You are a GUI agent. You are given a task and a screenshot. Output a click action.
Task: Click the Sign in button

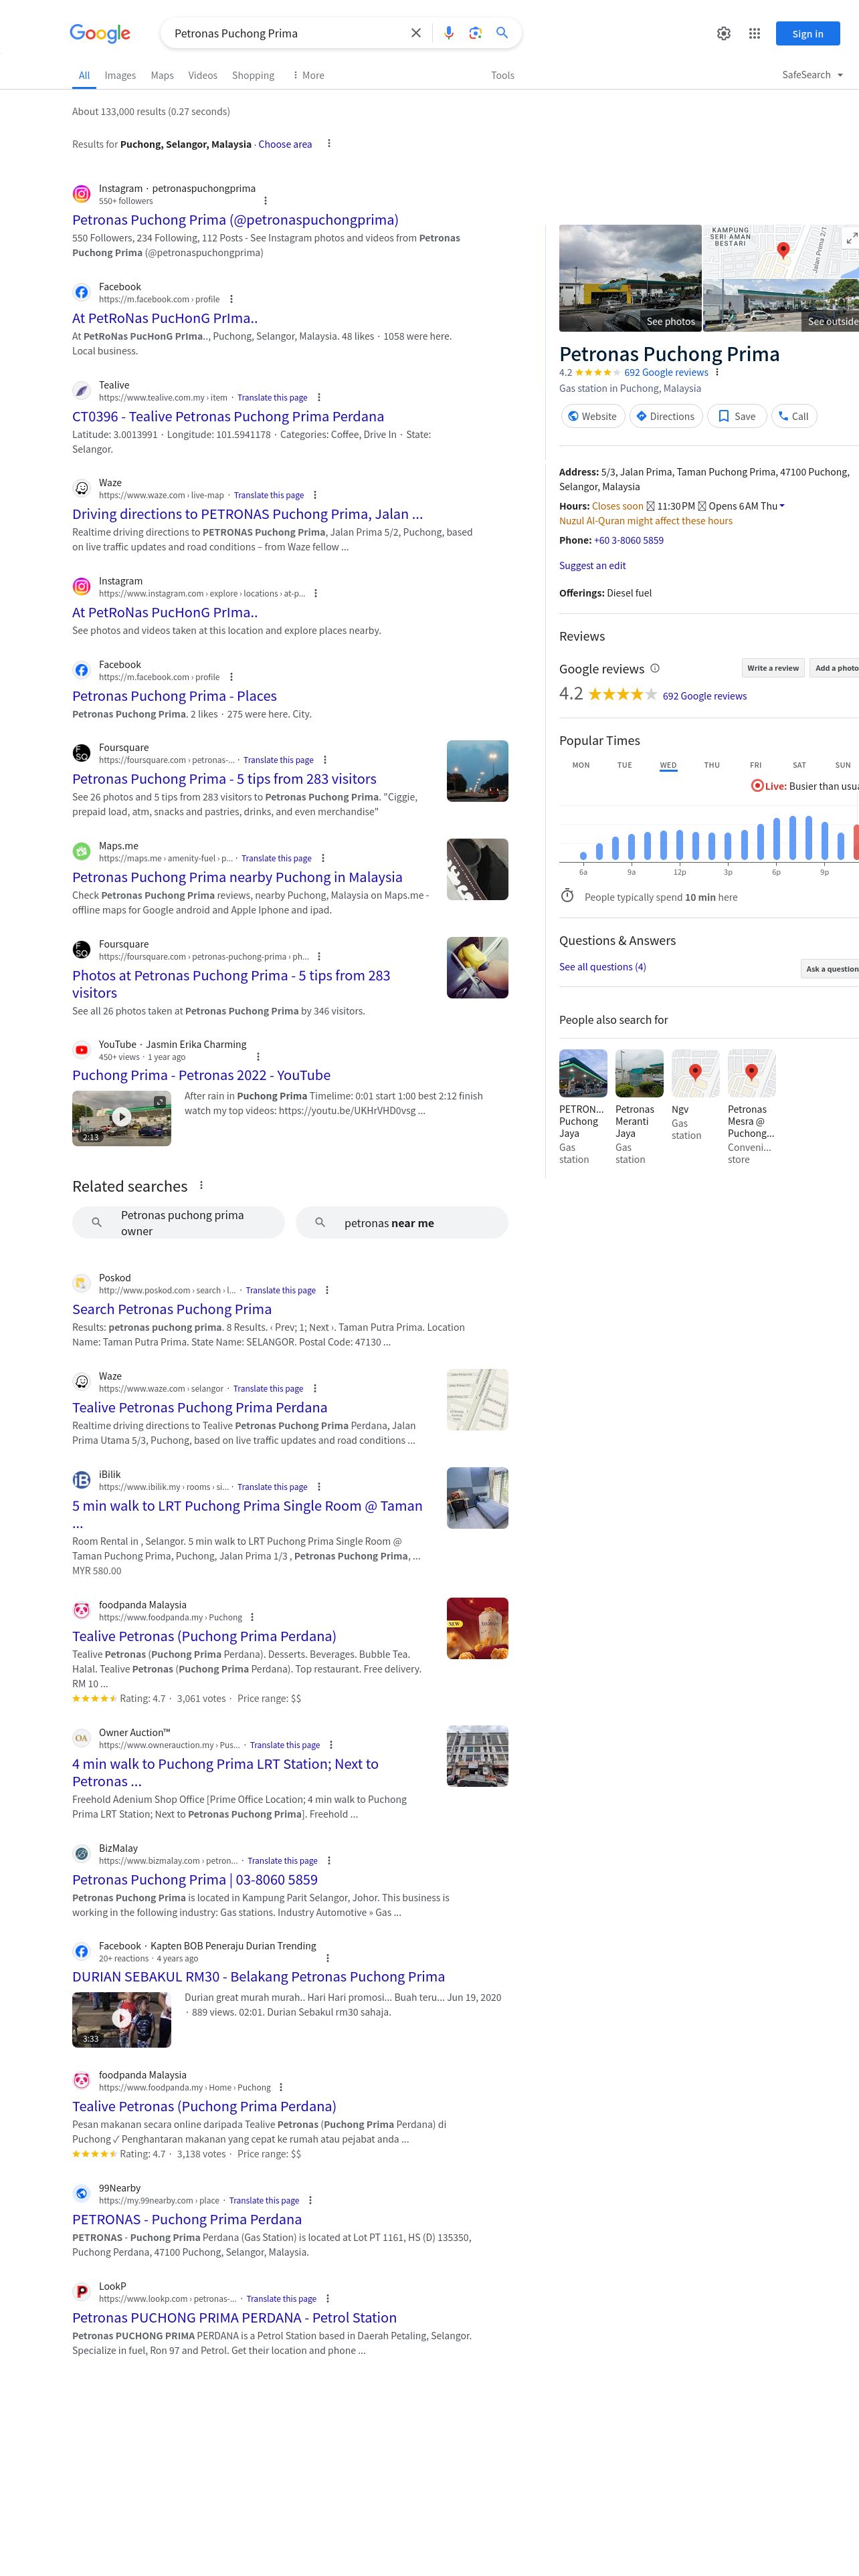[x=808, y=34]
